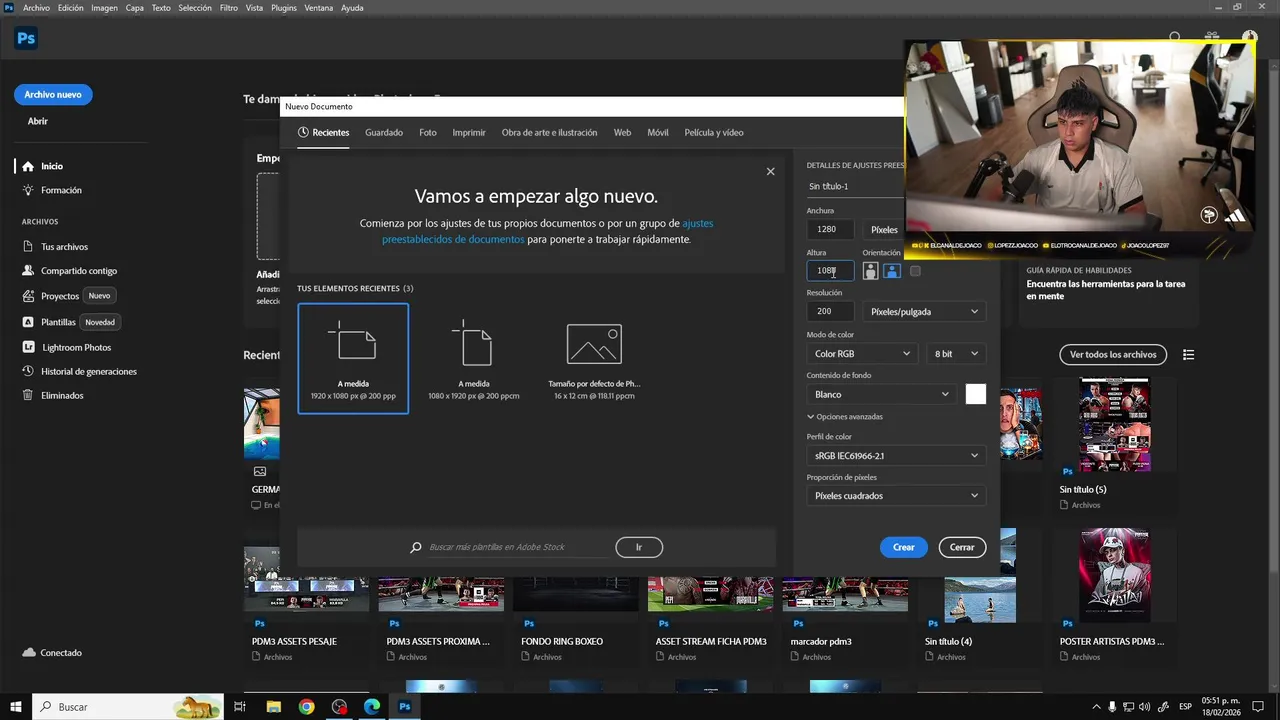The image size is (1280, 720).
Task: Select landscape orientation icon
Action: click(892, 271)
